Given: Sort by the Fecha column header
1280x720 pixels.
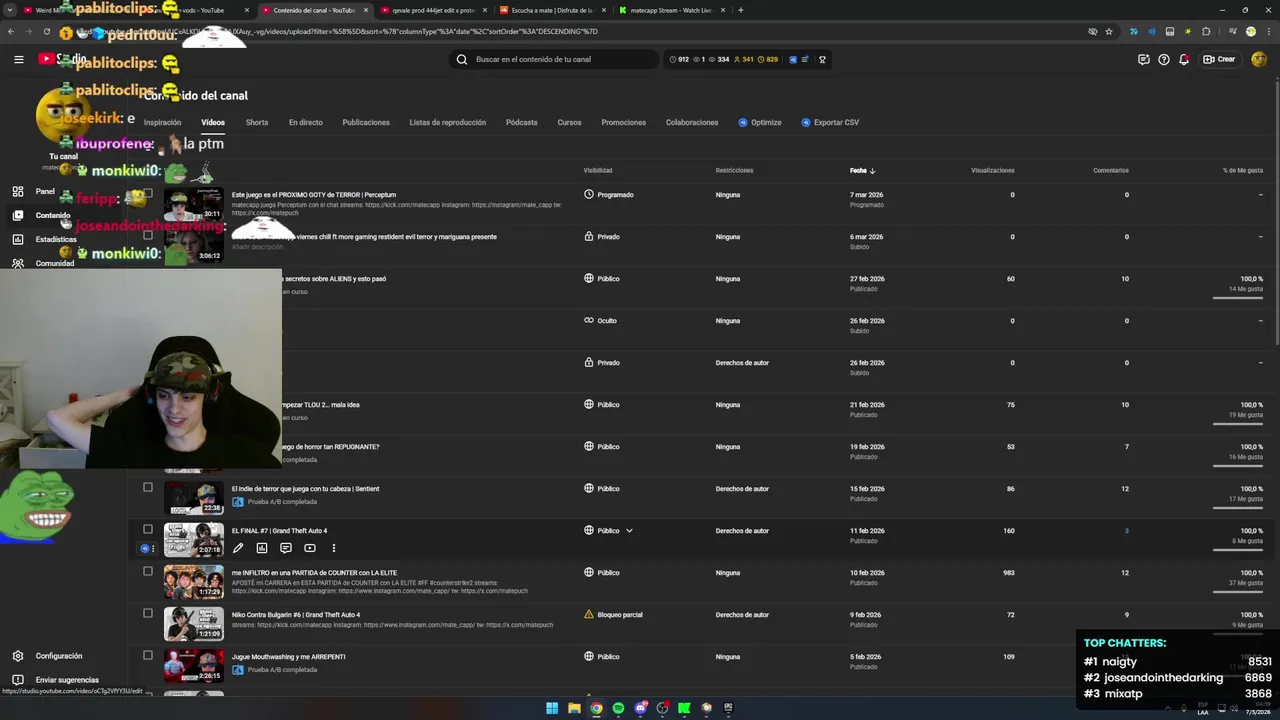Looking at the screenshot, I should pos(862,170).
